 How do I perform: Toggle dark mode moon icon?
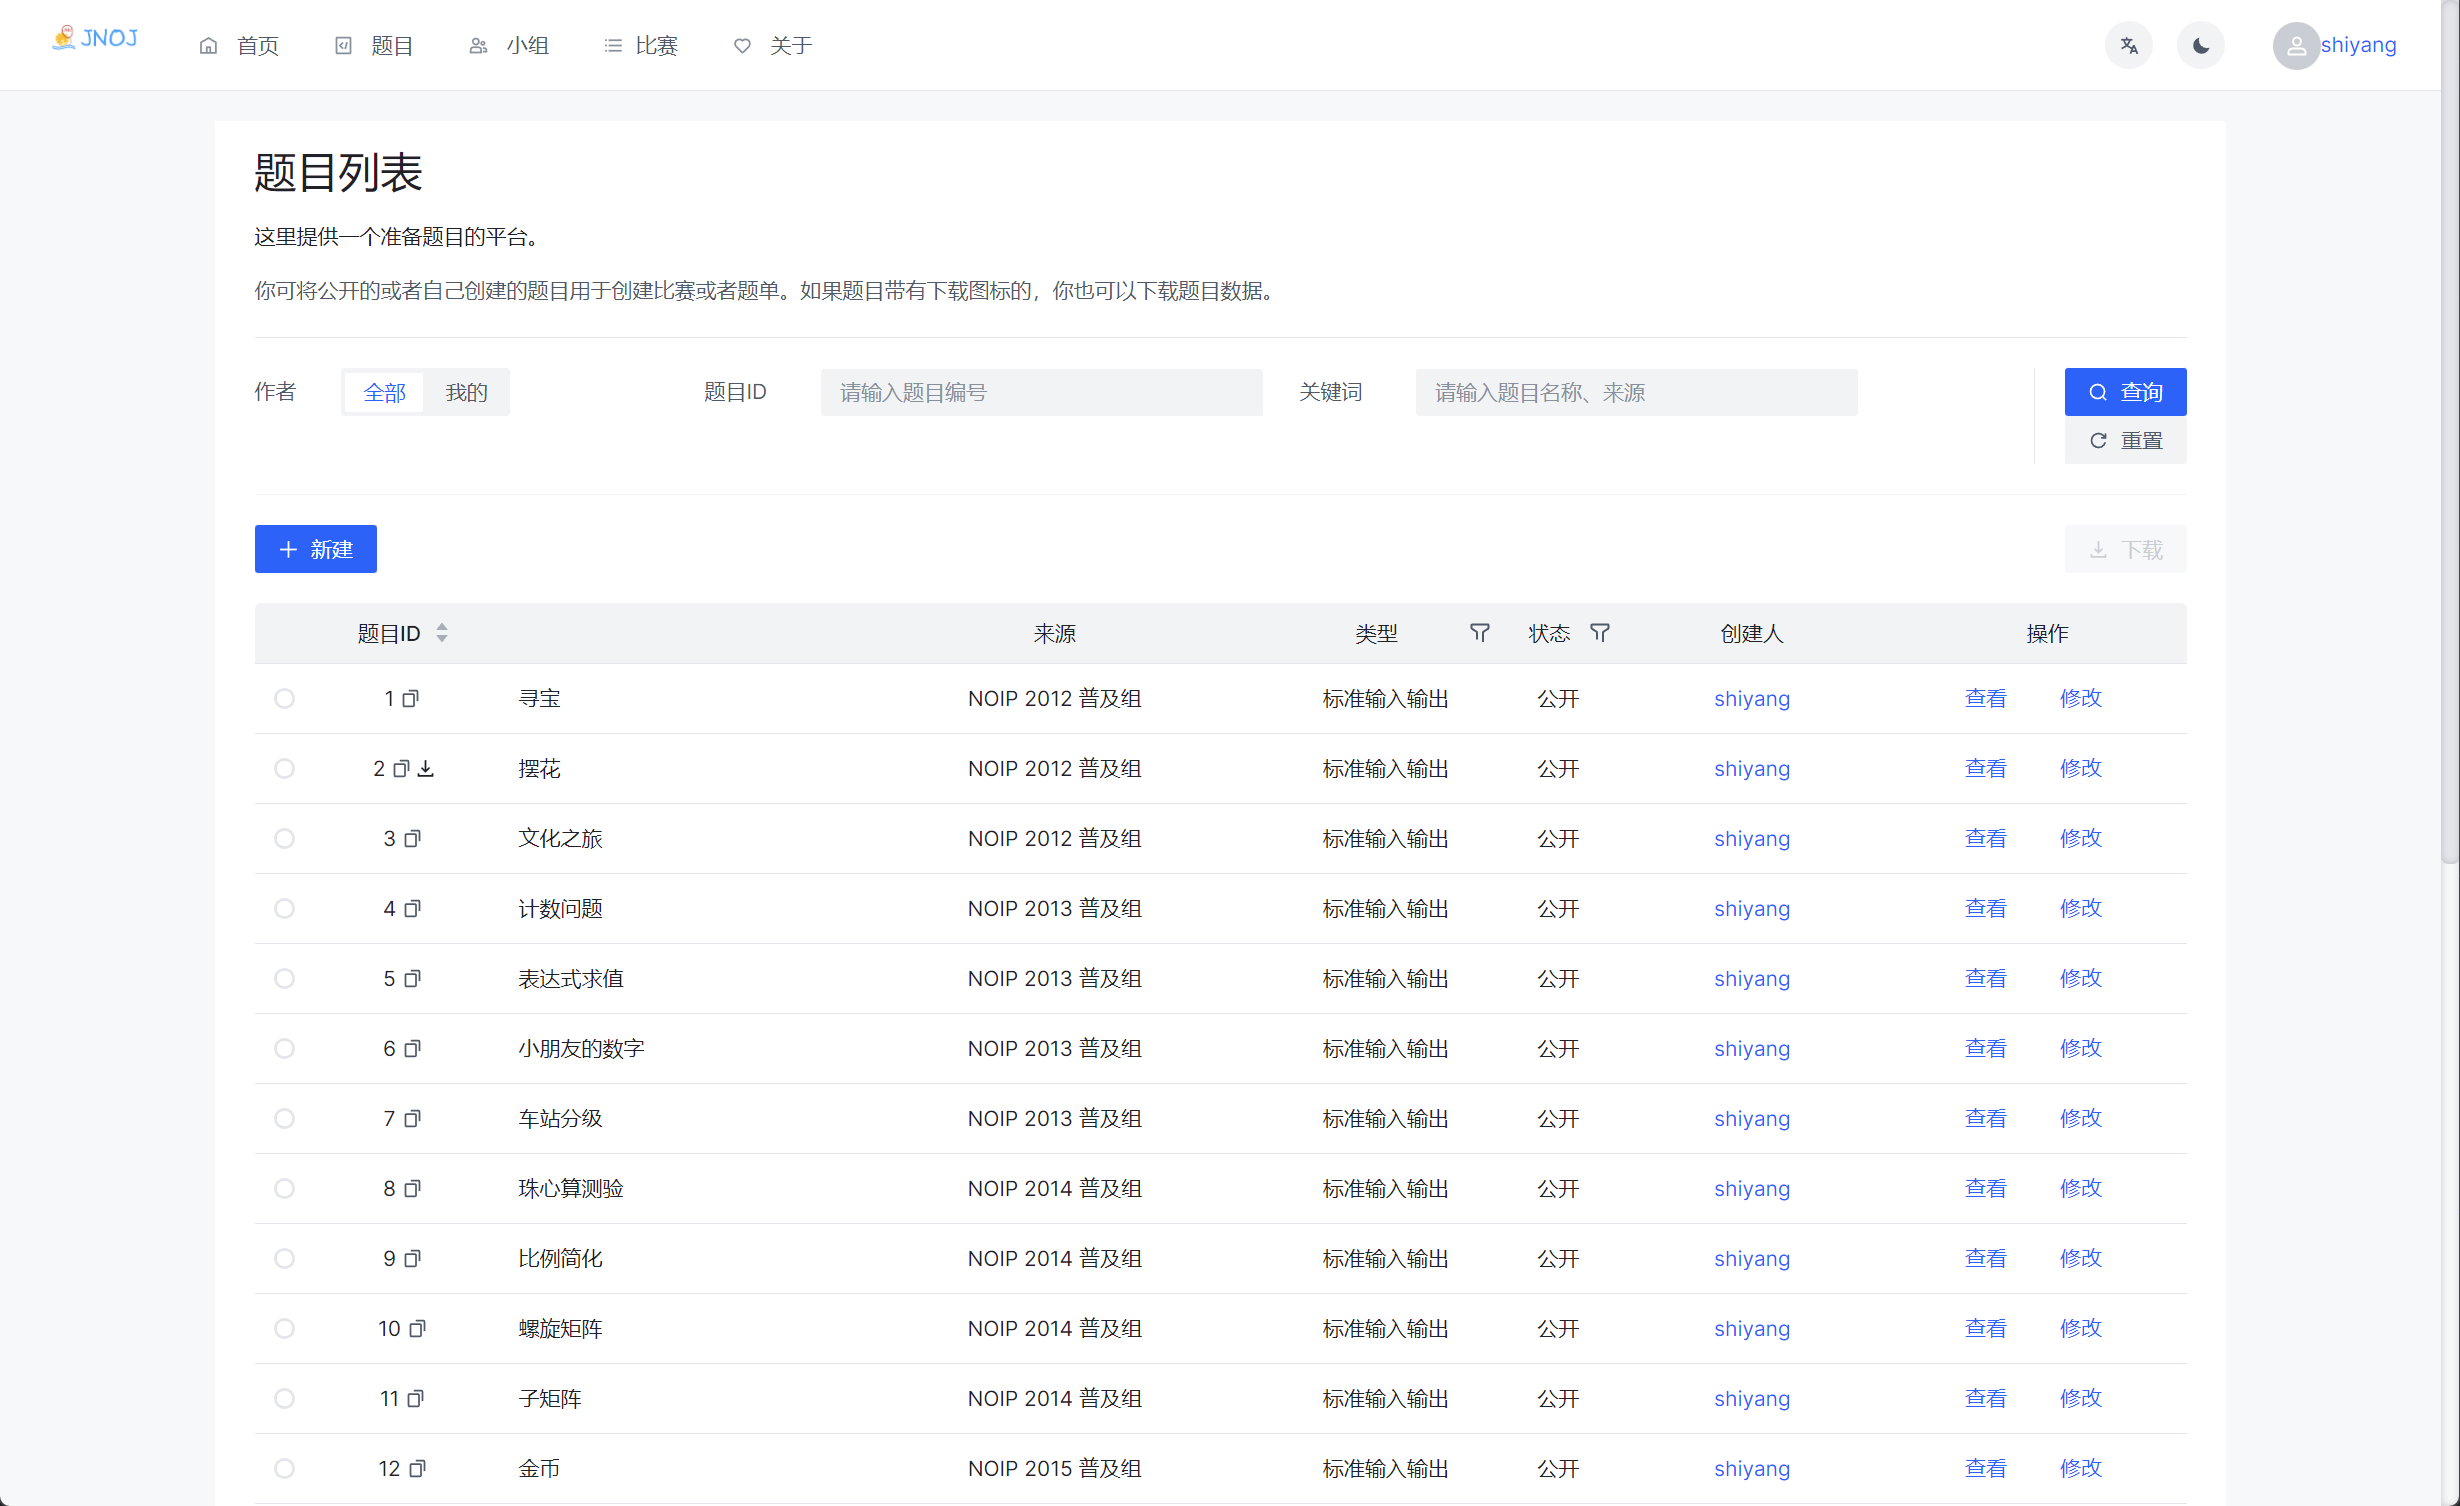[2201, 45]
